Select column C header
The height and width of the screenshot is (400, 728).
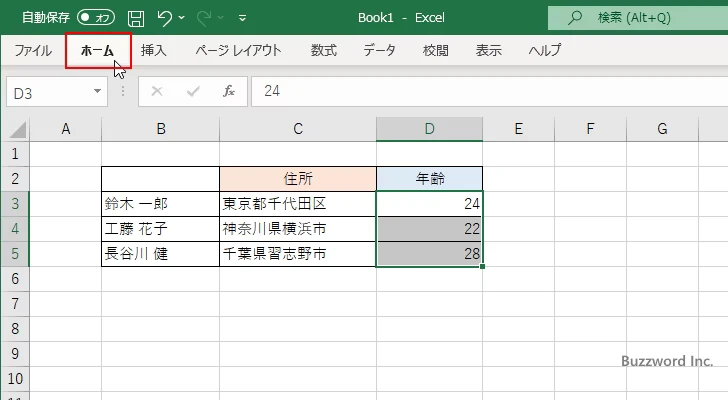click(298, 129)
